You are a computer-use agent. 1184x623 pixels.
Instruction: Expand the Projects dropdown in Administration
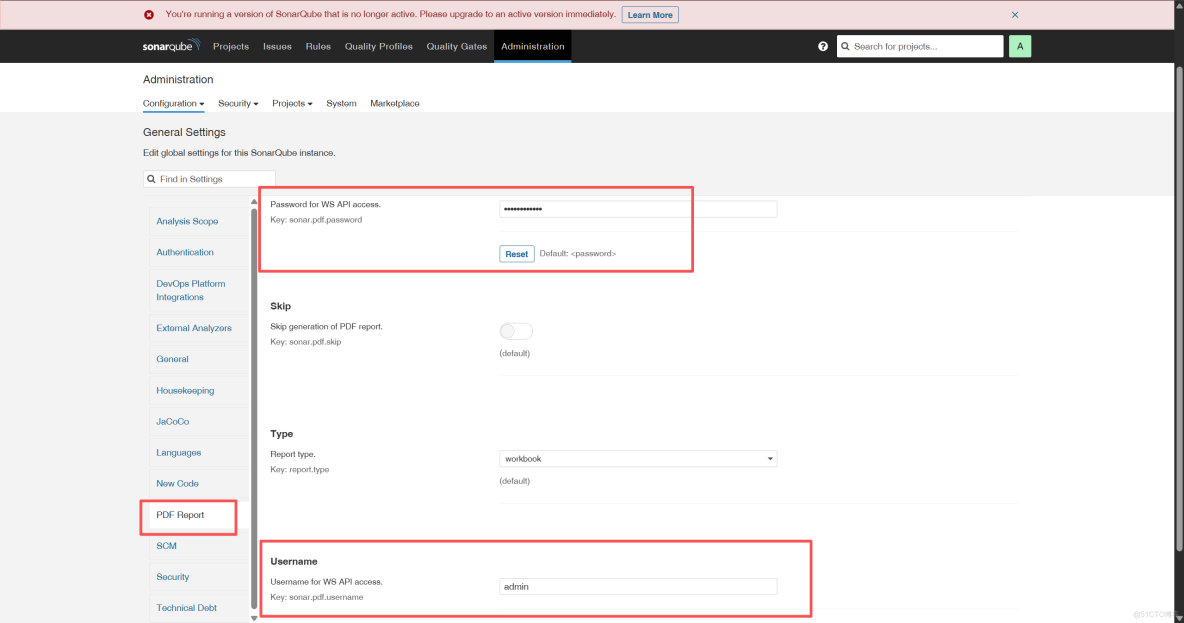[292, 103]
